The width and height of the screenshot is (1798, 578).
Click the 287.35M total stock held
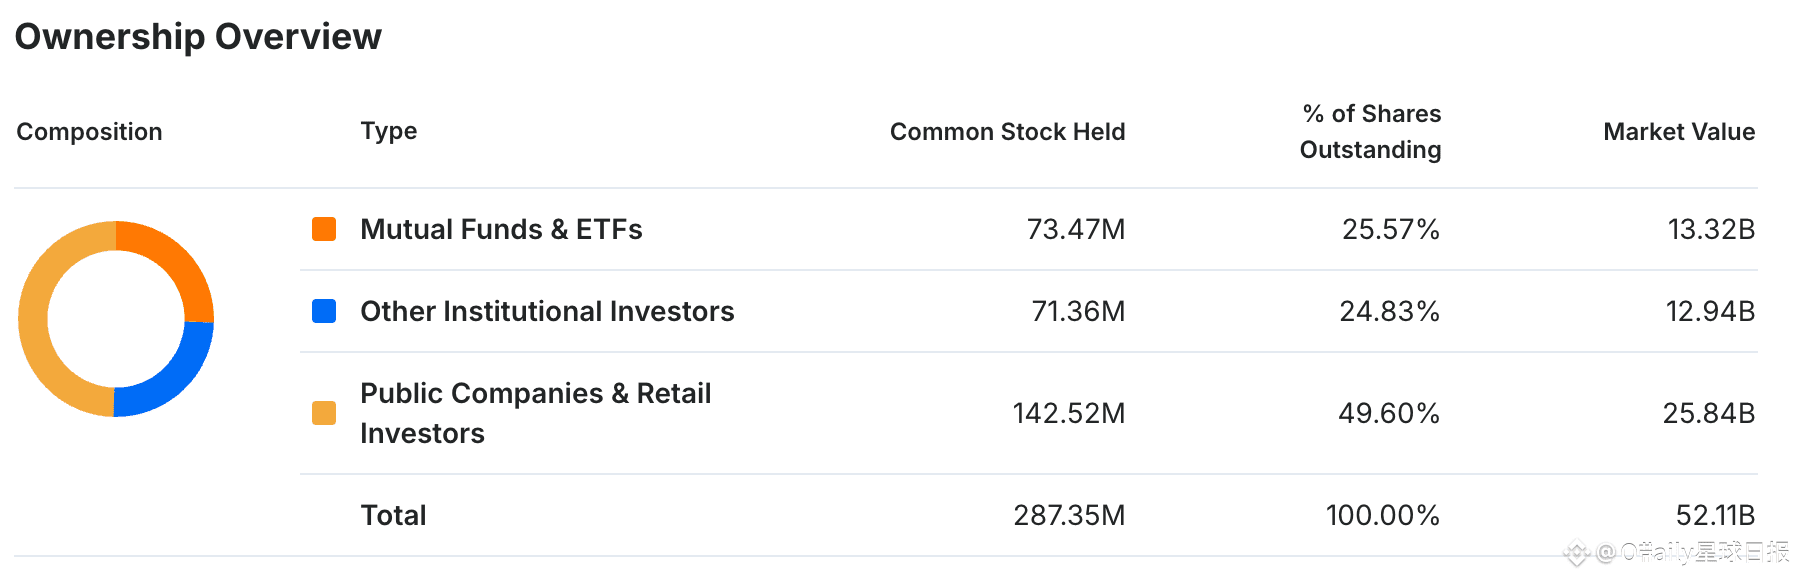tap(1069, 515)
